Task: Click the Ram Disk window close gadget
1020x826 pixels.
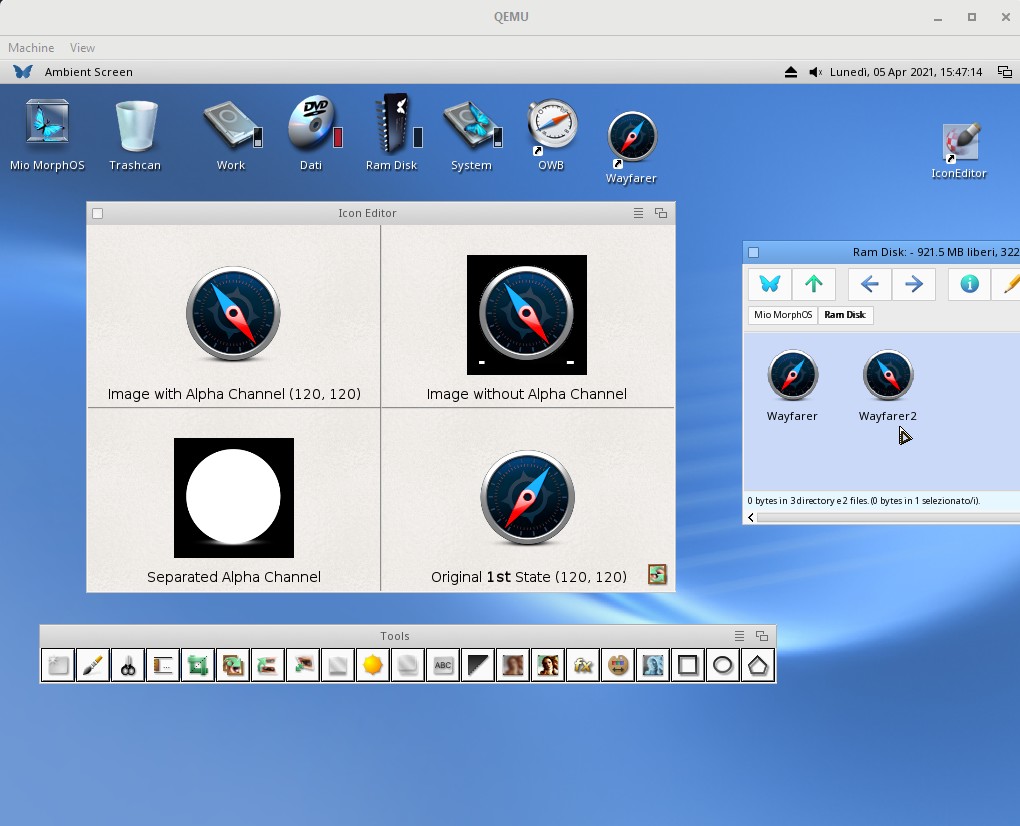Action: pyautogui.click(x=754, y=253)
